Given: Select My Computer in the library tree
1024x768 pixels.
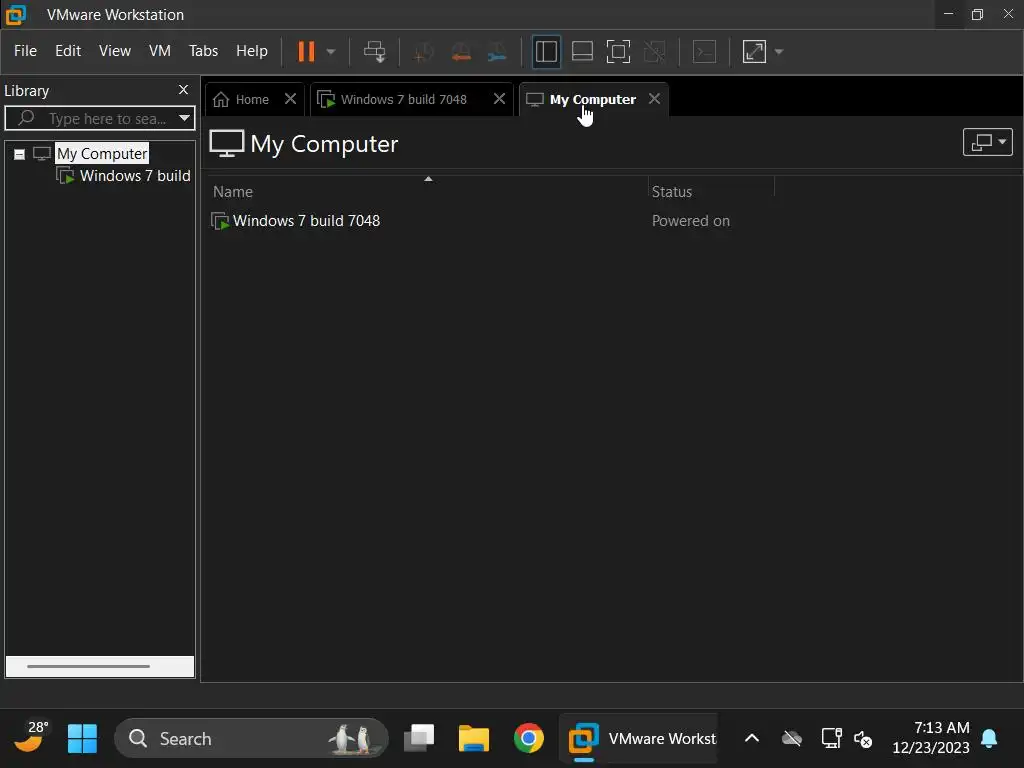Looking at the screenshot, I should [102, 153].
